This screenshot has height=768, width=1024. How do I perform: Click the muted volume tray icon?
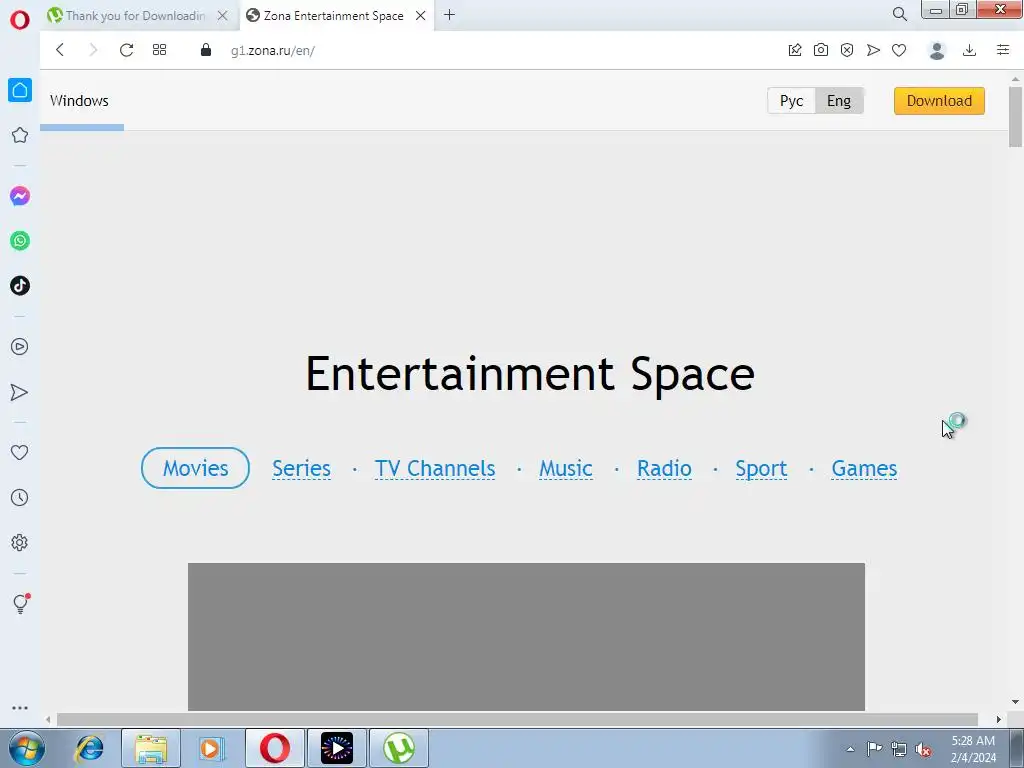[923, 749]
